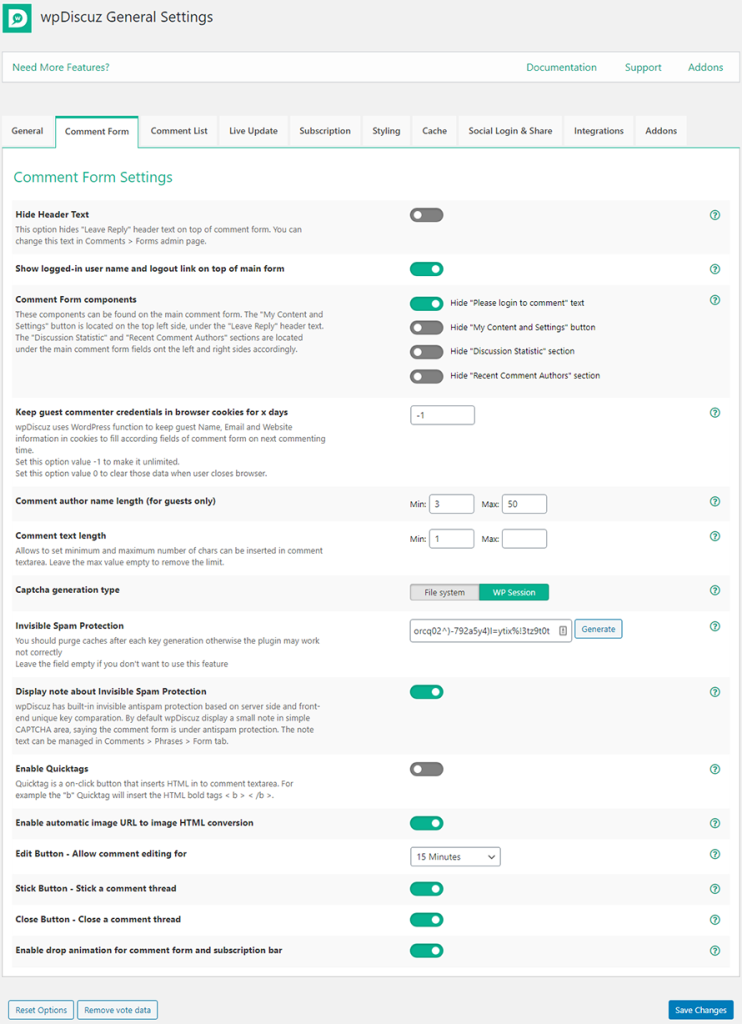Click the Reset Options button
742x1024 pixels.
tap(41, 1010)
